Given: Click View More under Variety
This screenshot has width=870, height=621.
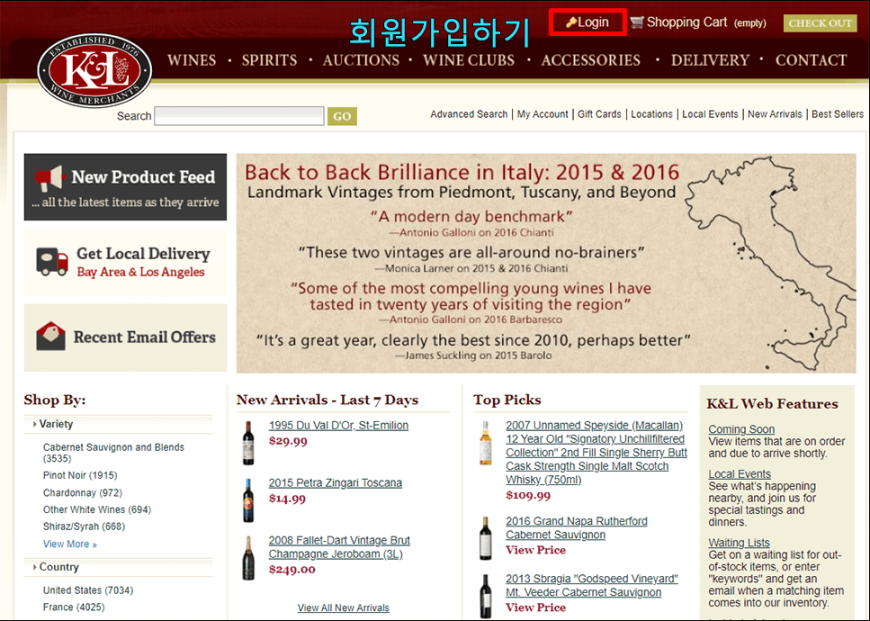Looking at the screenshot, I should 70,544.
